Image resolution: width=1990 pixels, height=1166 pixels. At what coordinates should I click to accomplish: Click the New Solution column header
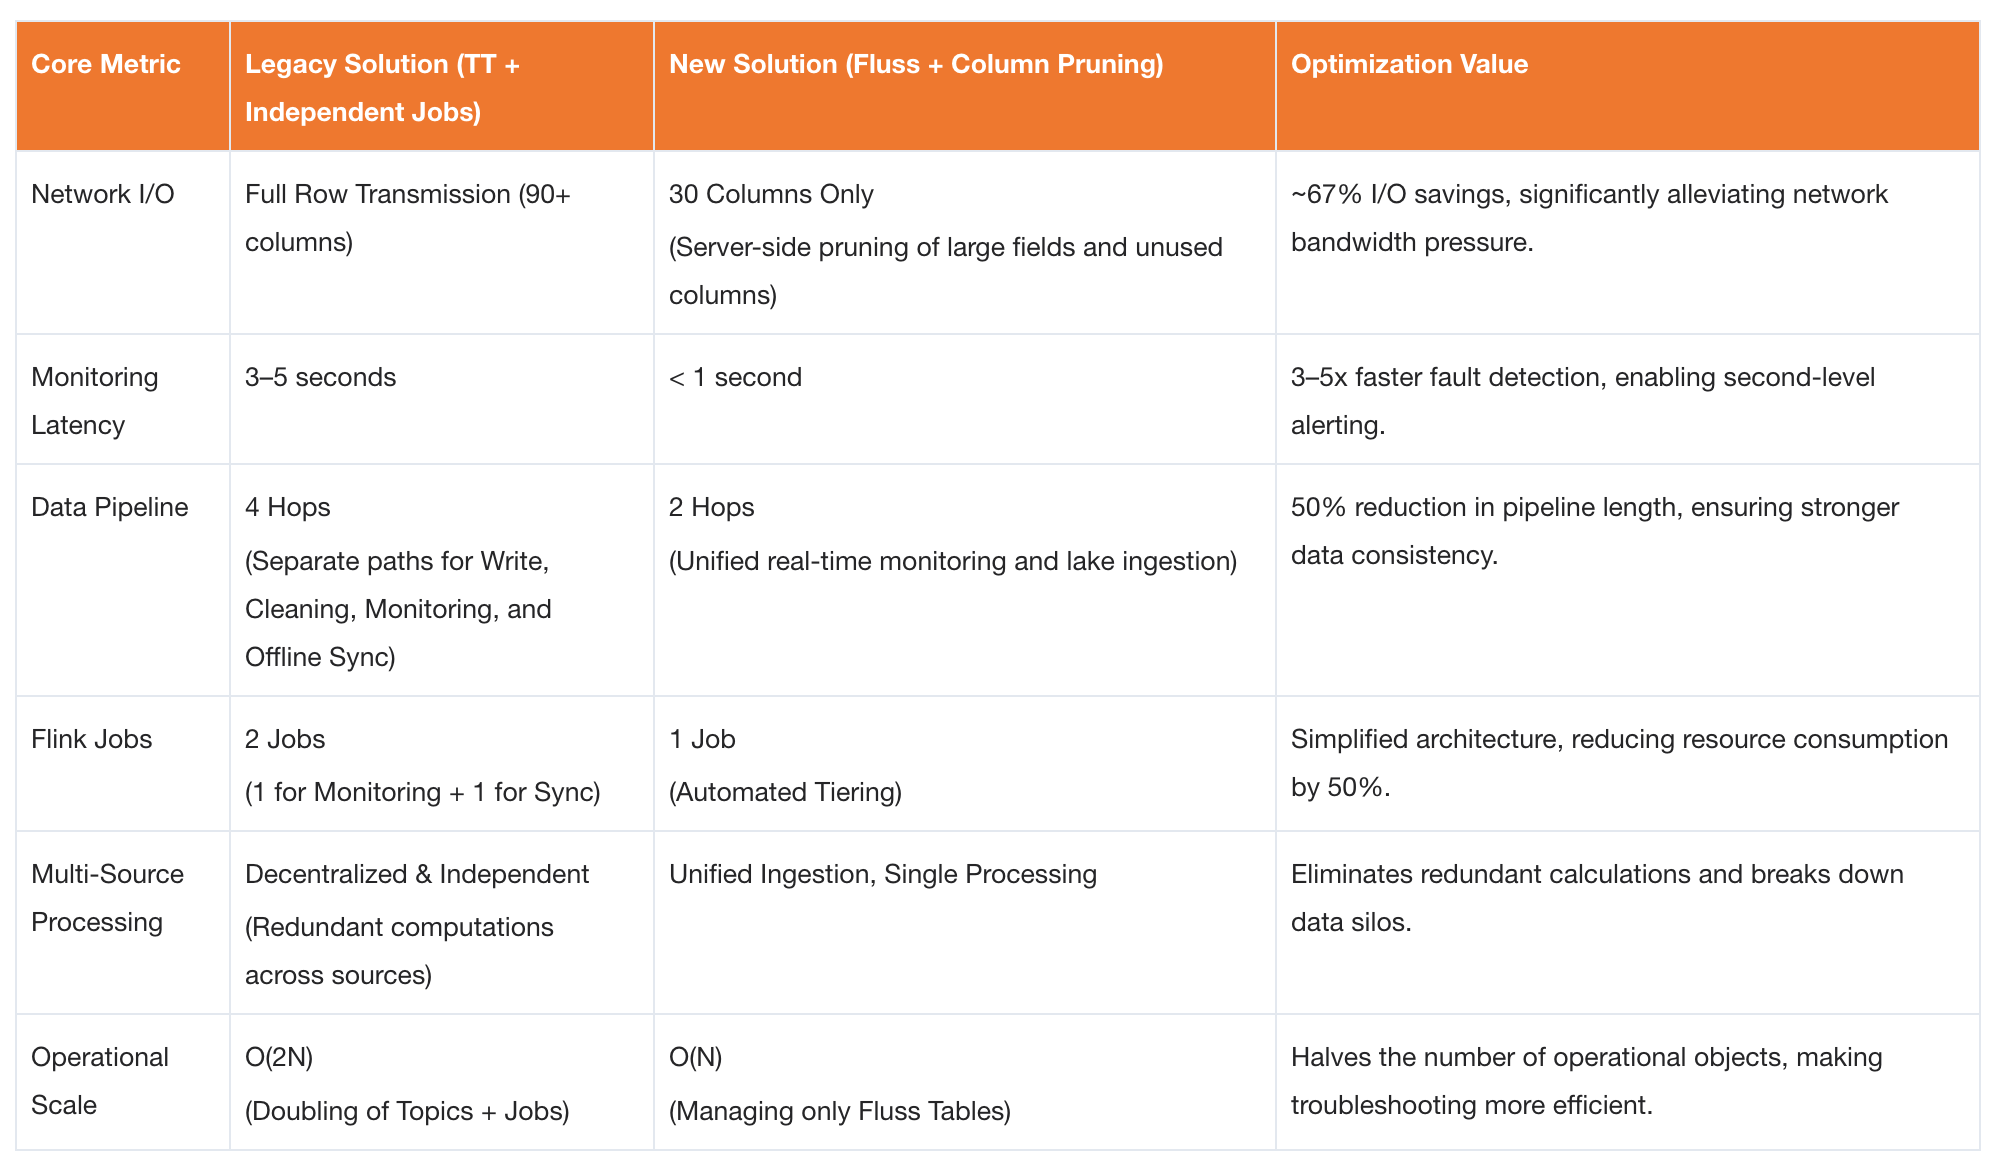coord(916,64)
